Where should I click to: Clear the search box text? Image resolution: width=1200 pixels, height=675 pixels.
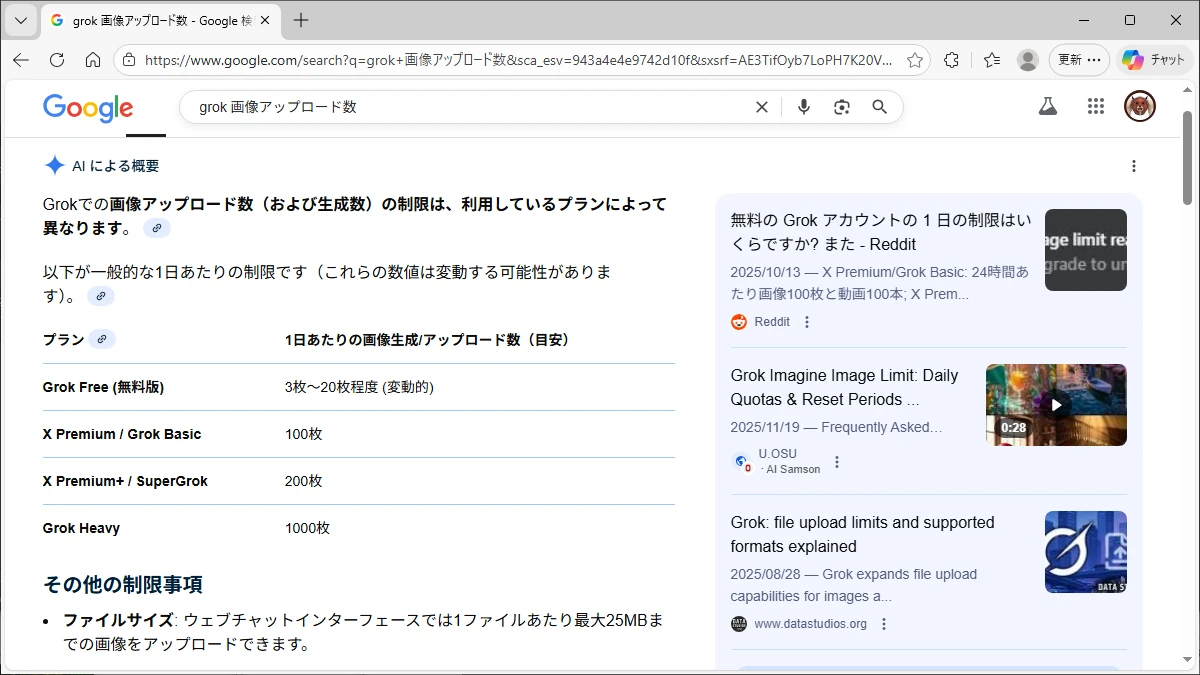(x=762, y=107)
